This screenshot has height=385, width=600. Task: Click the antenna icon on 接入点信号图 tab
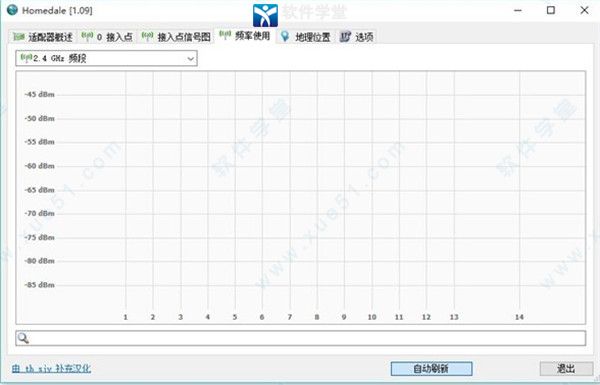pos(147,36)
